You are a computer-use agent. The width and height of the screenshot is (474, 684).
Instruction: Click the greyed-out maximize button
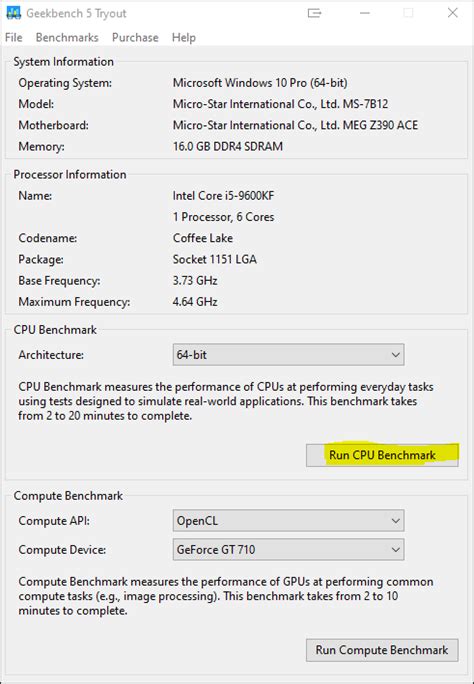click(x=408, y=13)
